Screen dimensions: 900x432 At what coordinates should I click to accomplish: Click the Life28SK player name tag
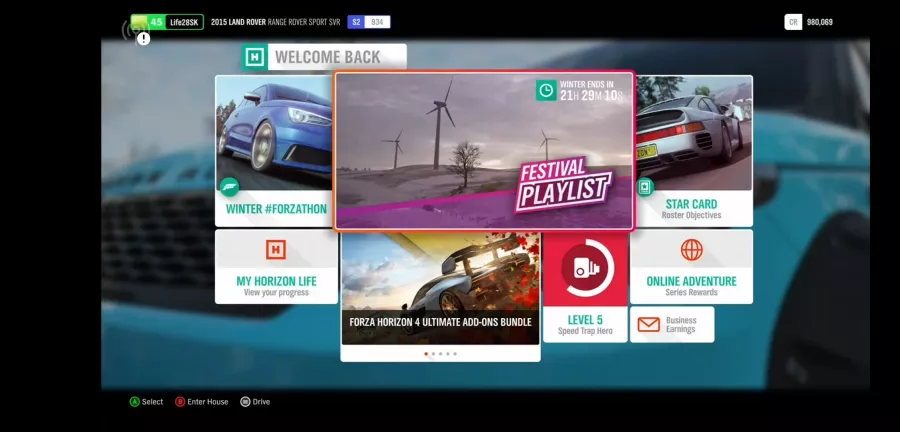[x=184, y=22]
